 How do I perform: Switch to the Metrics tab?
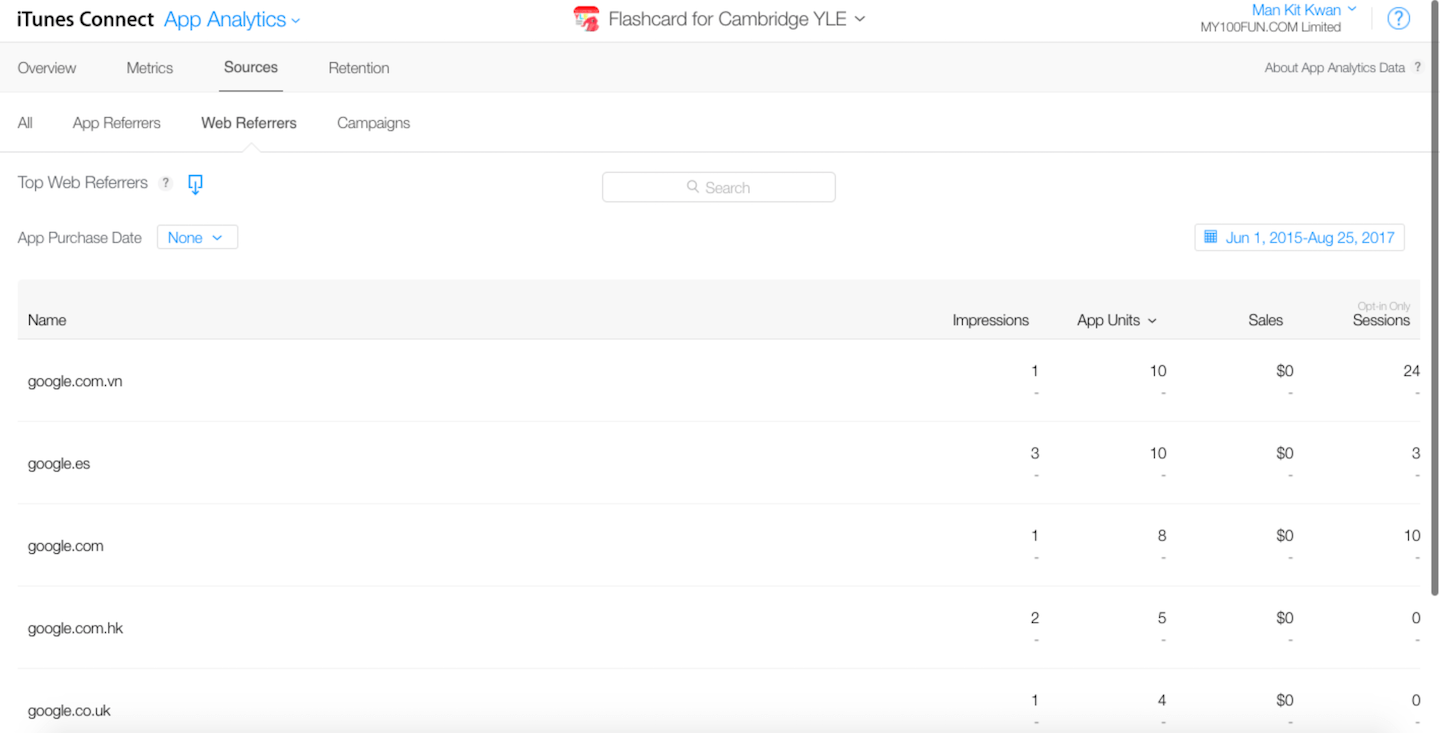(150, 68)
